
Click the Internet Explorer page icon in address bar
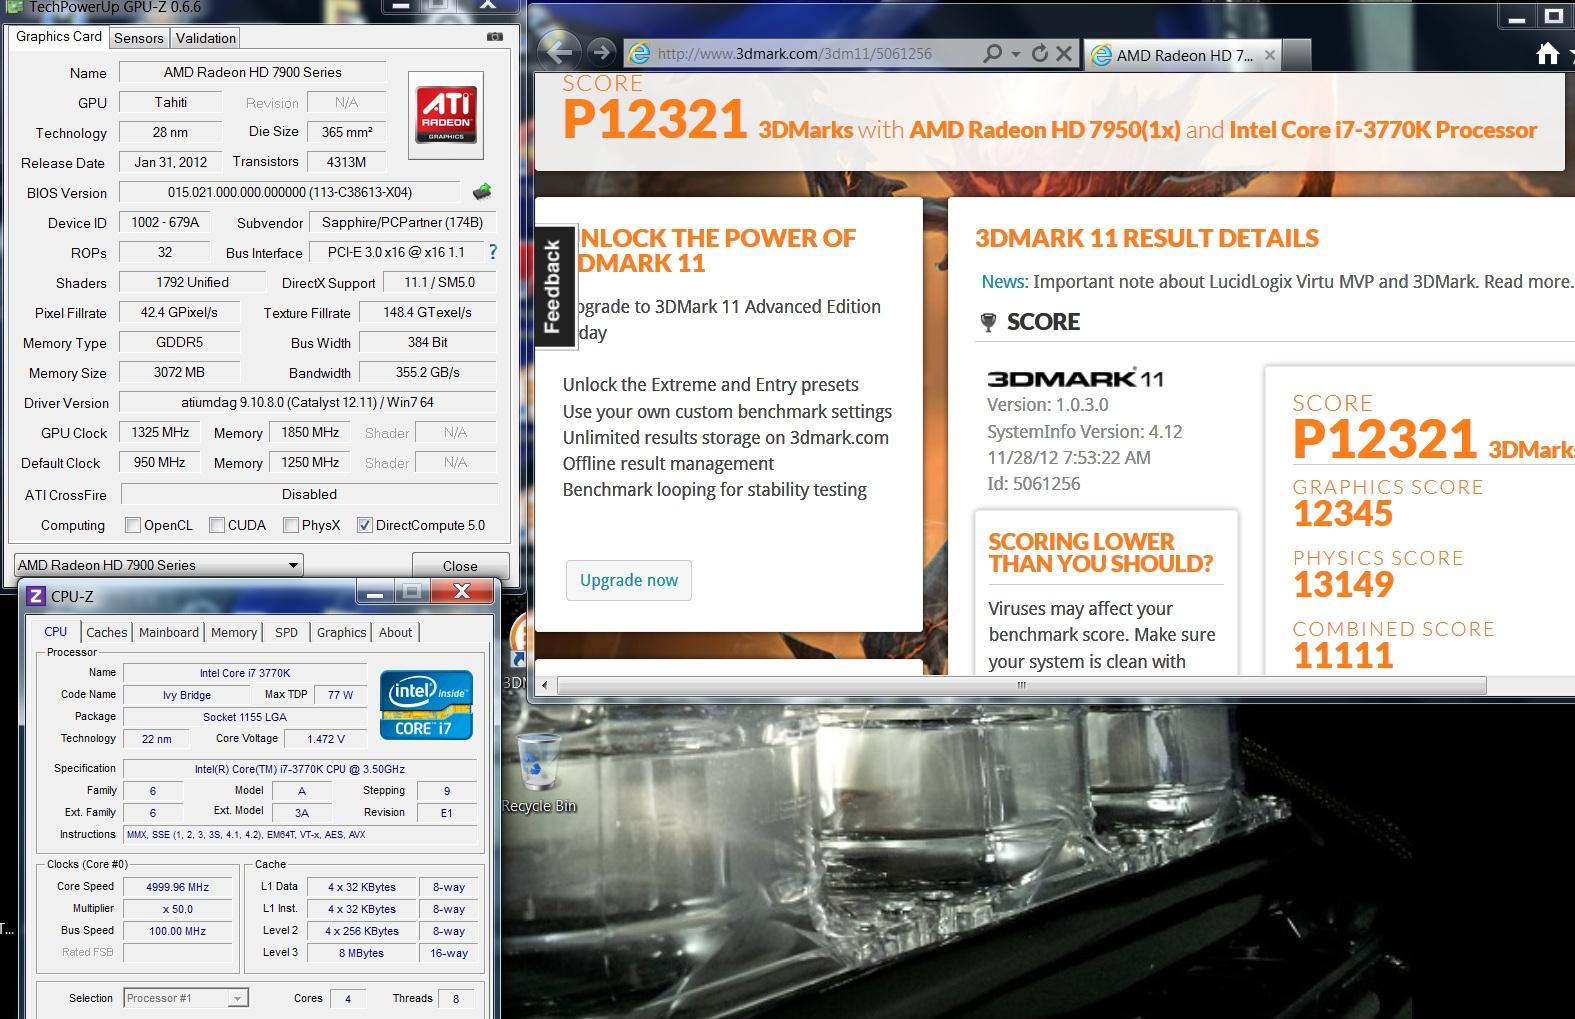(639, 53)
